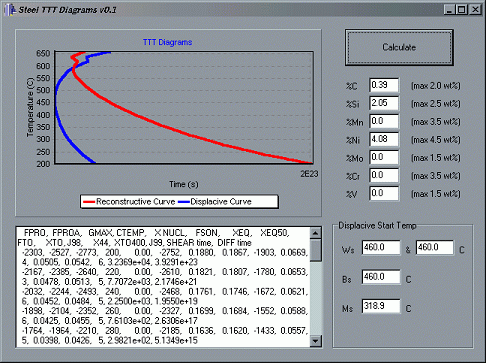
Task: Click the SHEAR time column header
Action: tap(190, 243)
